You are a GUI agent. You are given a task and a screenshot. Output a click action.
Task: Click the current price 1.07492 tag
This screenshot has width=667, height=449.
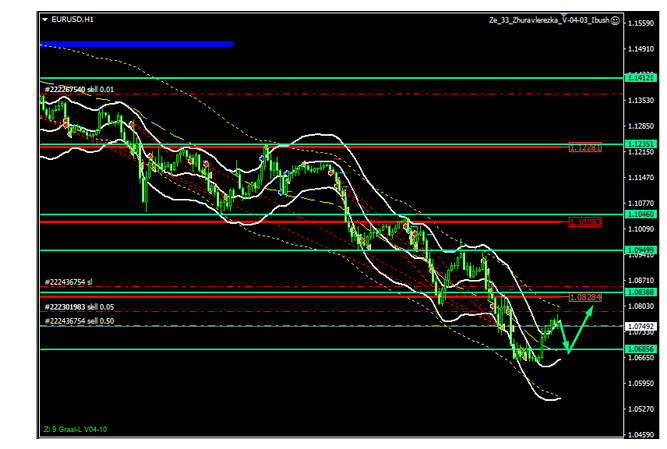pyautogui.click(x=639, y=326)
